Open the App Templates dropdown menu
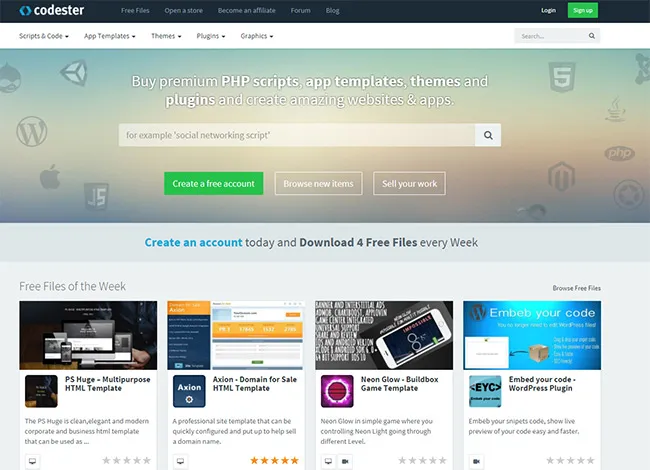650x470 pixels. pyautogui.click(x=110, y=36)
